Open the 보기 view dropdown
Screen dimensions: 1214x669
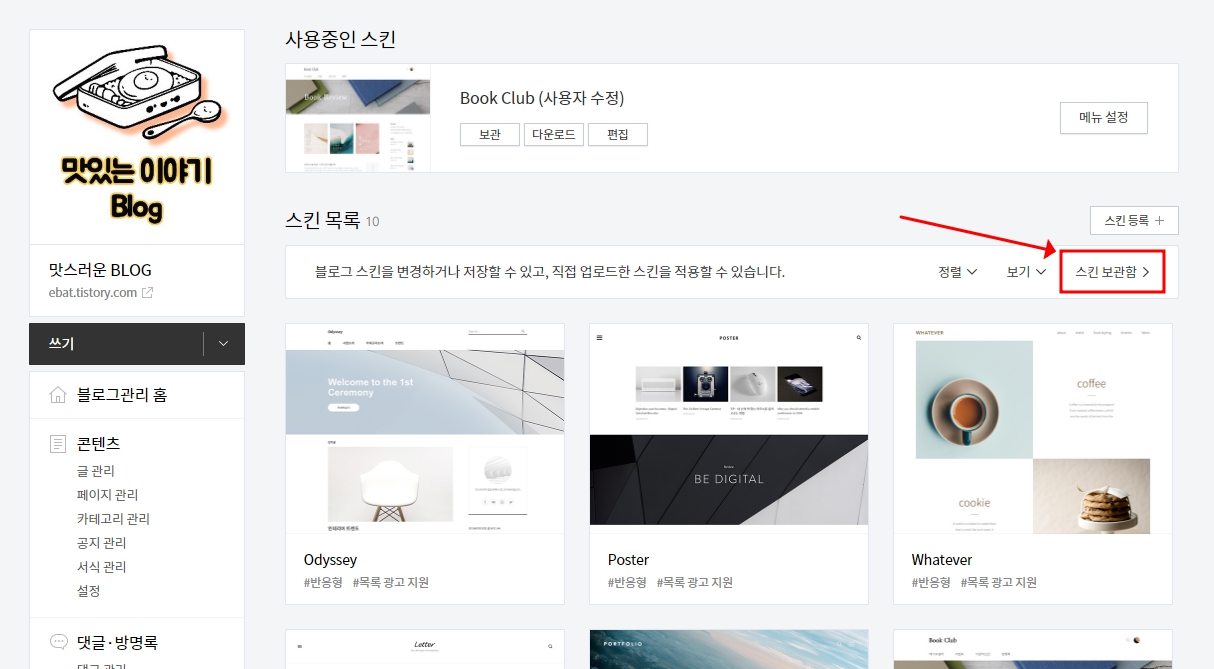[1026, 272]
